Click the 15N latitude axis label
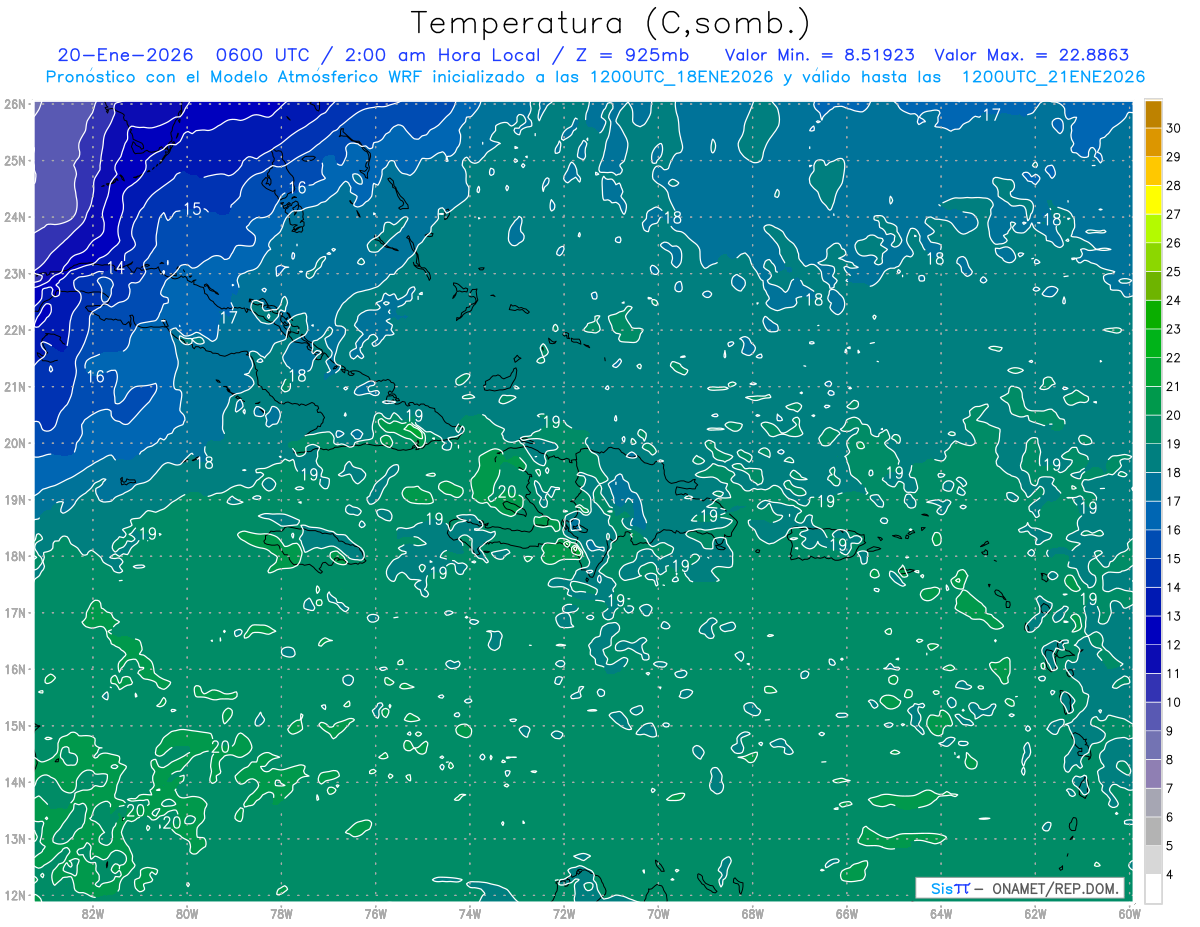 15,725
